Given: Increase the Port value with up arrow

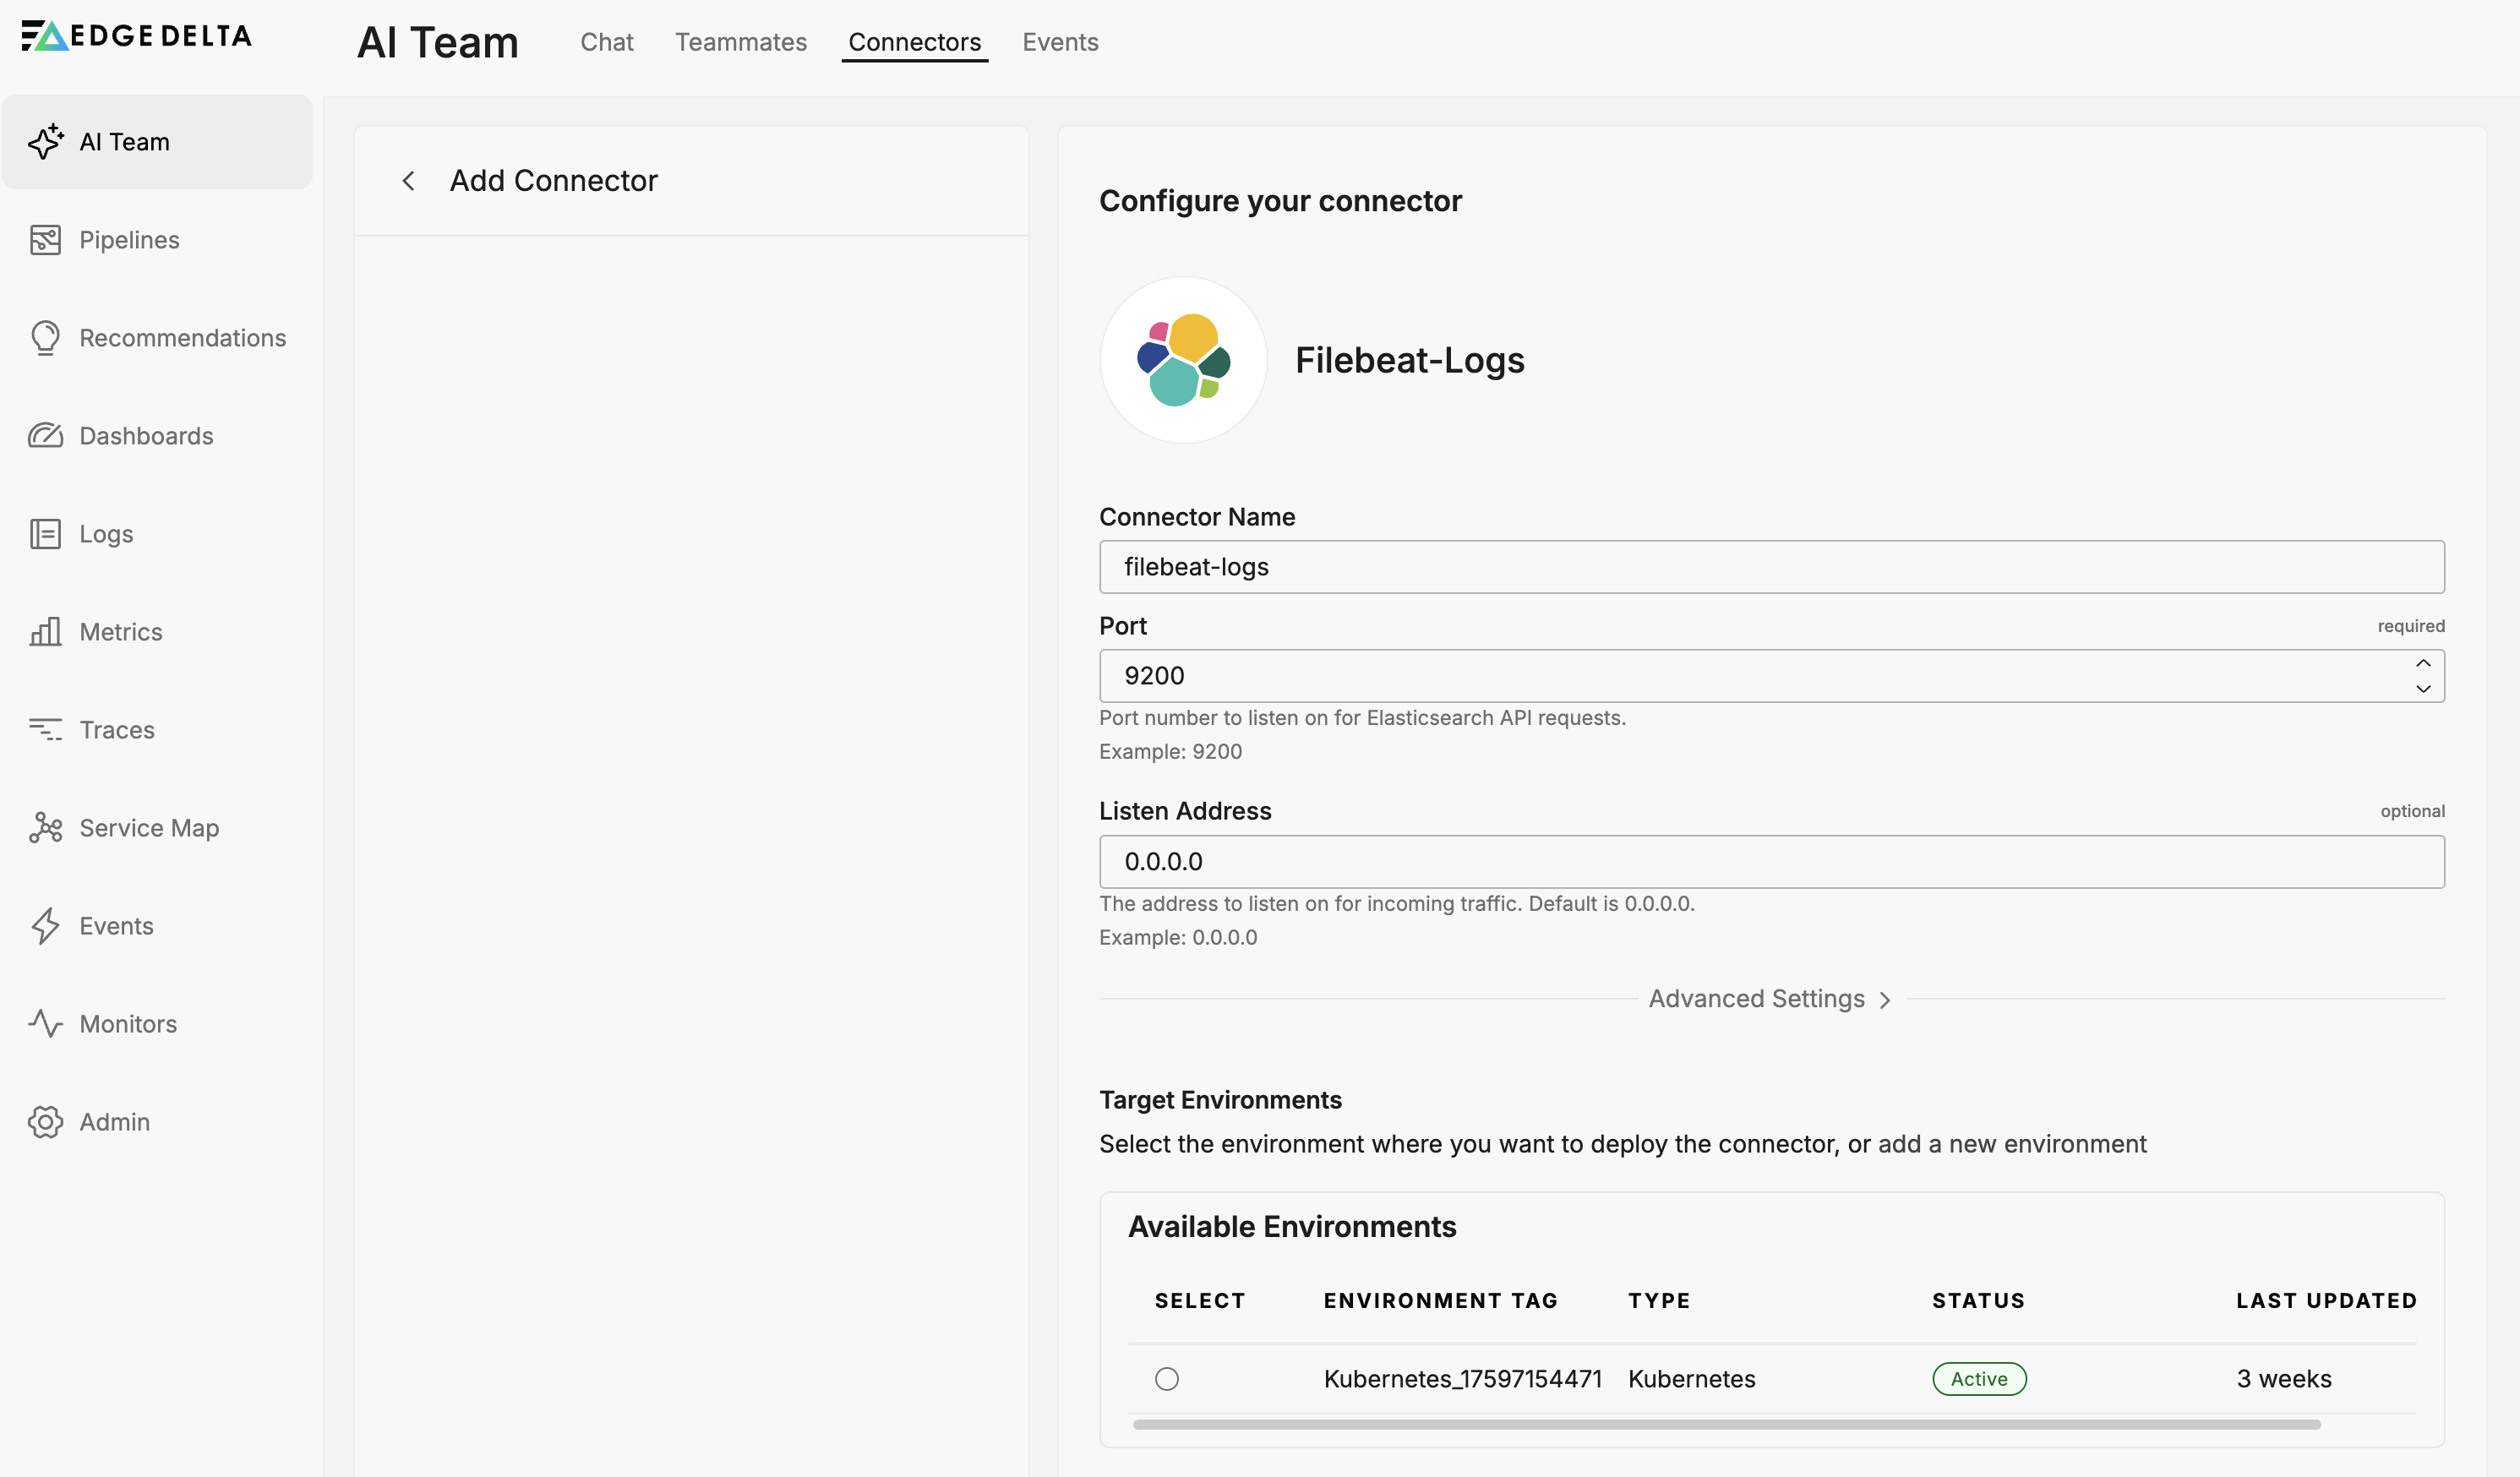Looking at the screenshot, I should (x=2423, y=663).
